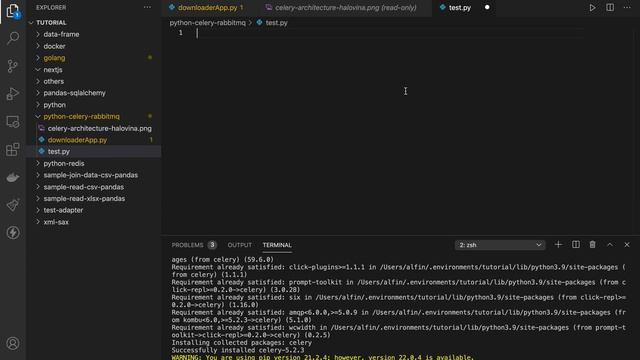Expand the python folder
640x360 pixels.
(54, 105)
